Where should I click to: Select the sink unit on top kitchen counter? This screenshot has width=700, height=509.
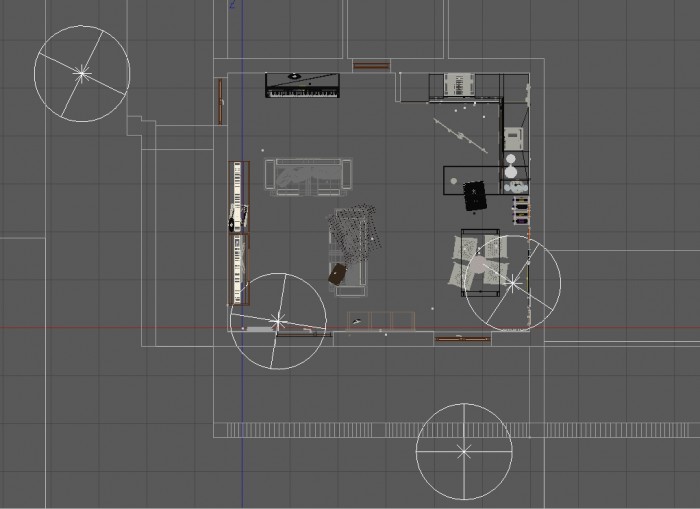458,84
